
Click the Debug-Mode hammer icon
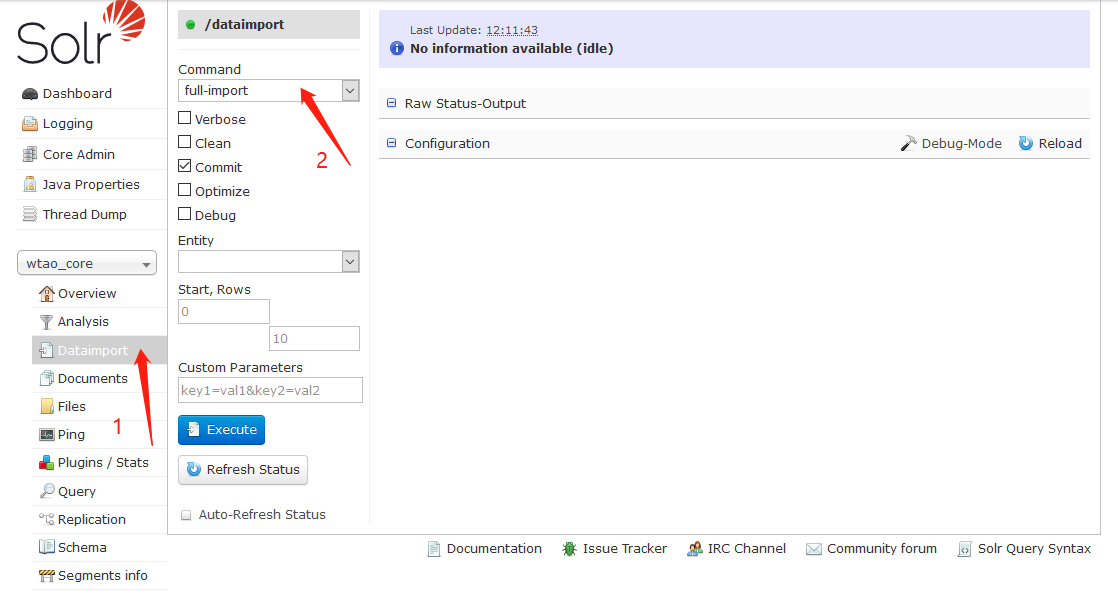click(908, 143)
